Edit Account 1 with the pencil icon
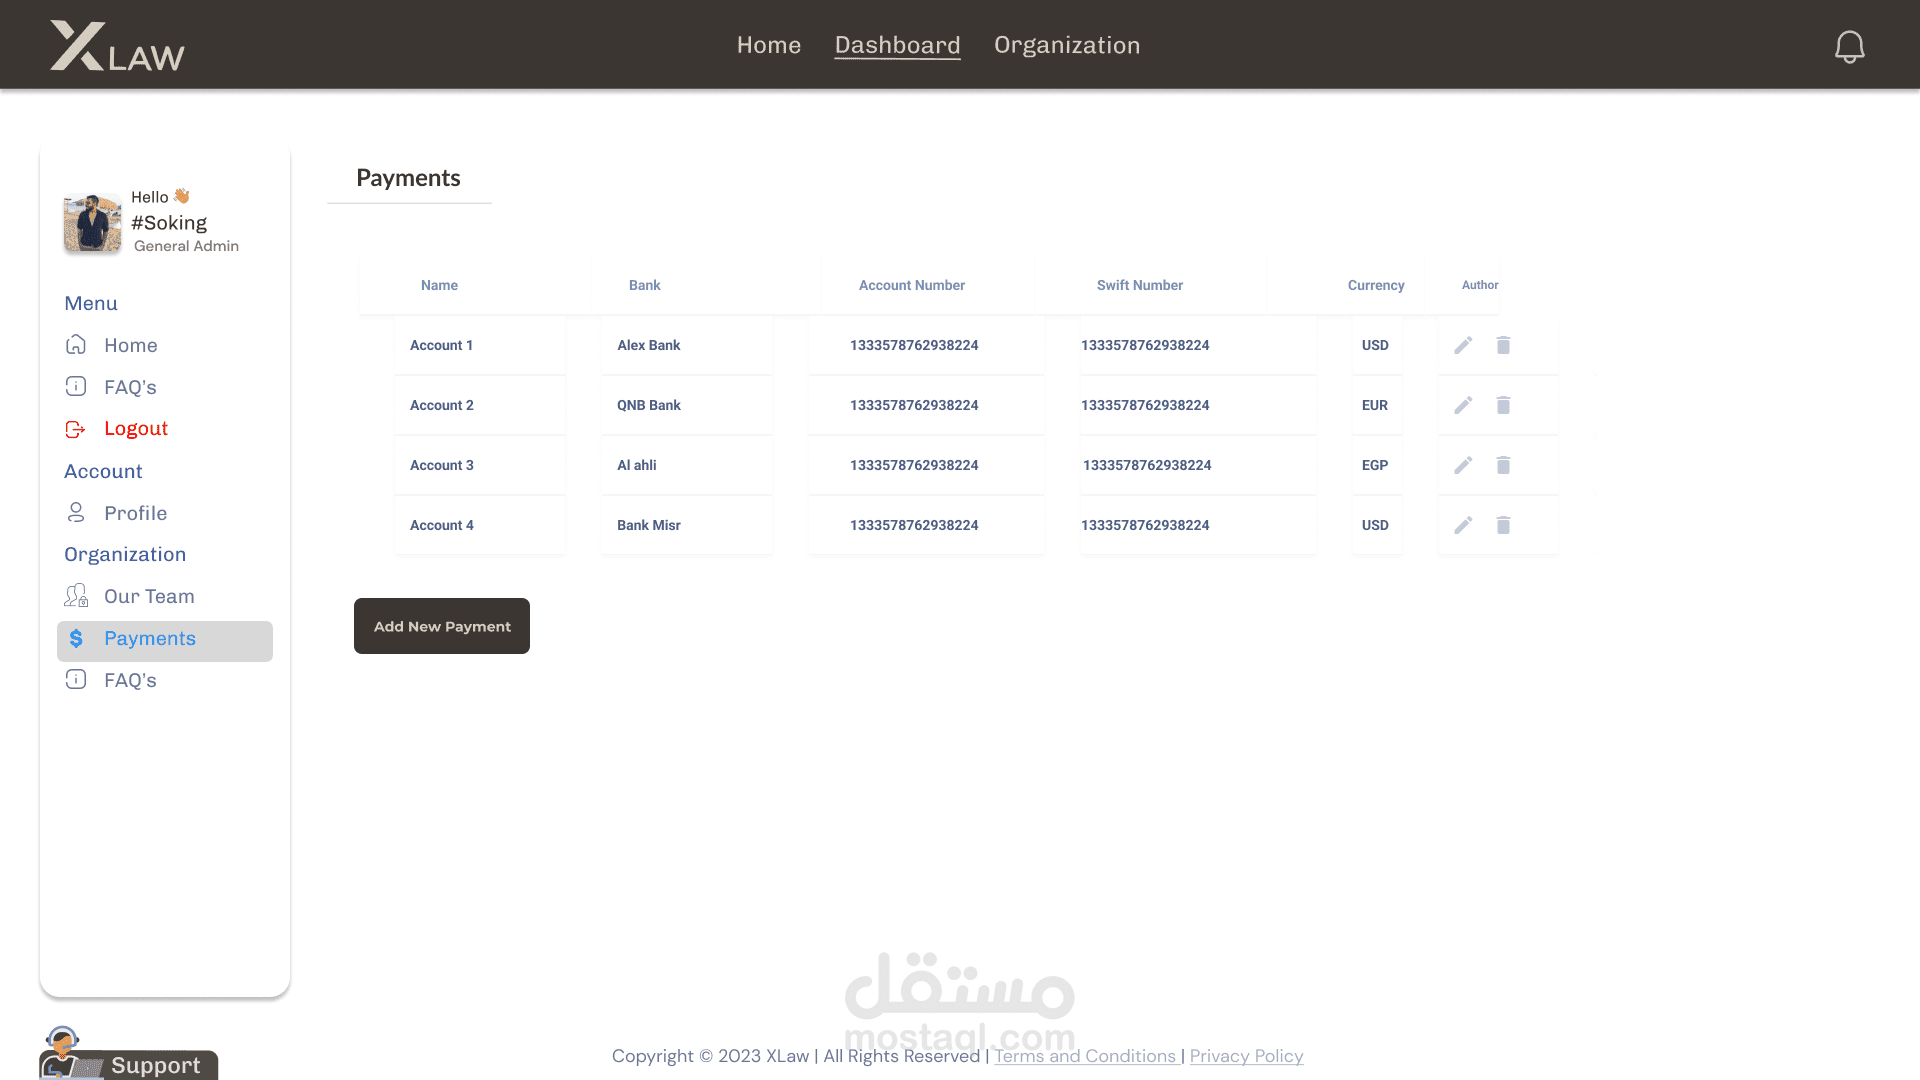 (1463, 345)
